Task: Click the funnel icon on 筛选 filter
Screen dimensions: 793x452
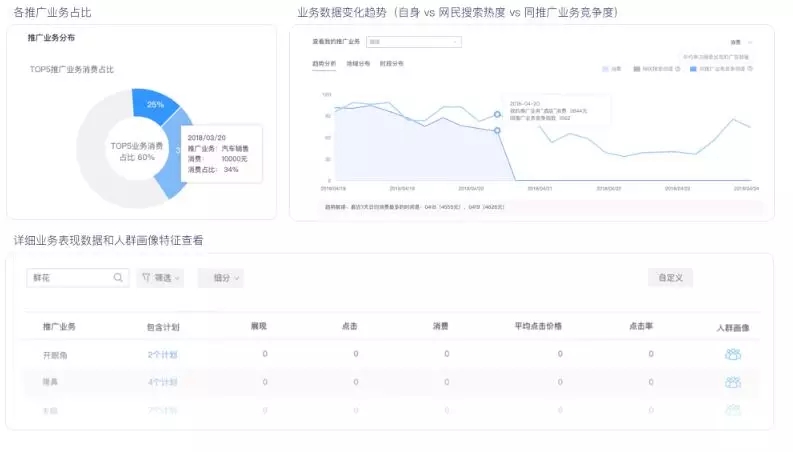Action: tap(146, 278)
